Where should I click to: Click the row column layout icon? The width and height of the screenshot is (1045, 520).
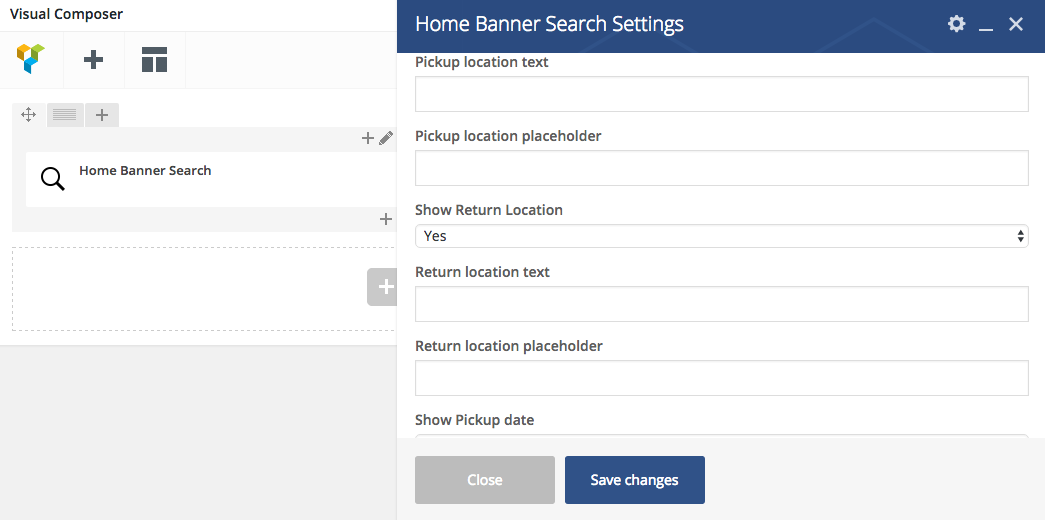[x=65, y=115]
